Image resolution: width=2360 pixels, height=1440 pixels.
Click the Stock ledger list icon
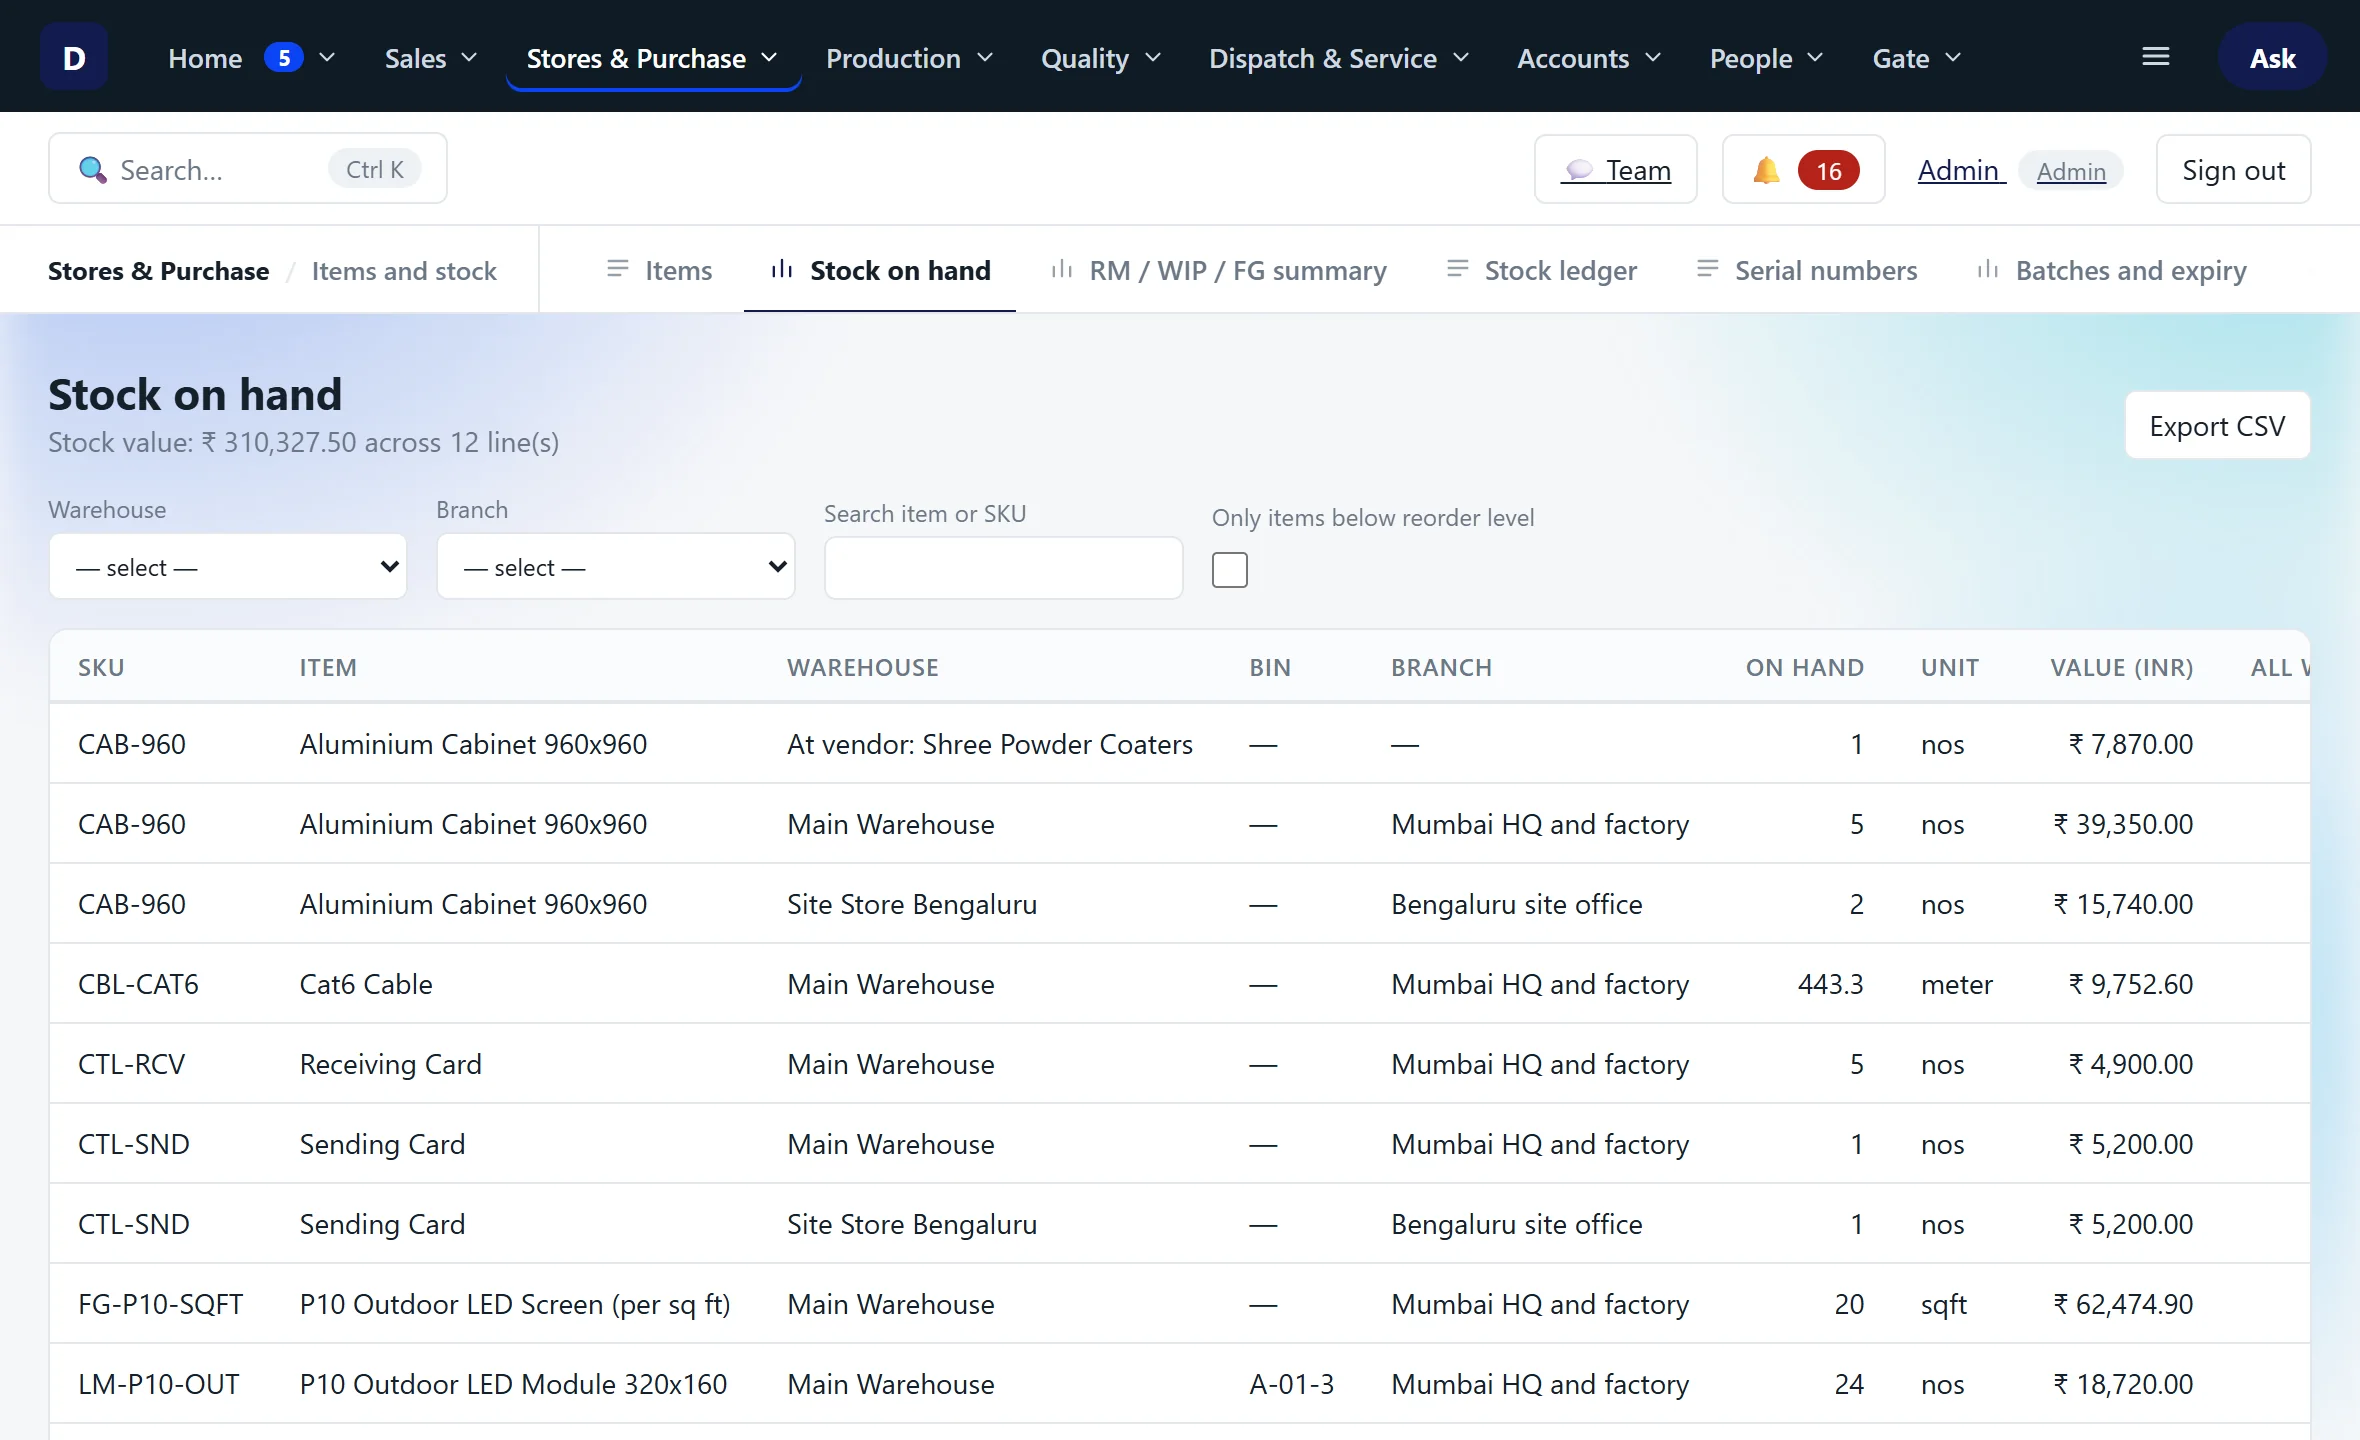click(1458, 269)
